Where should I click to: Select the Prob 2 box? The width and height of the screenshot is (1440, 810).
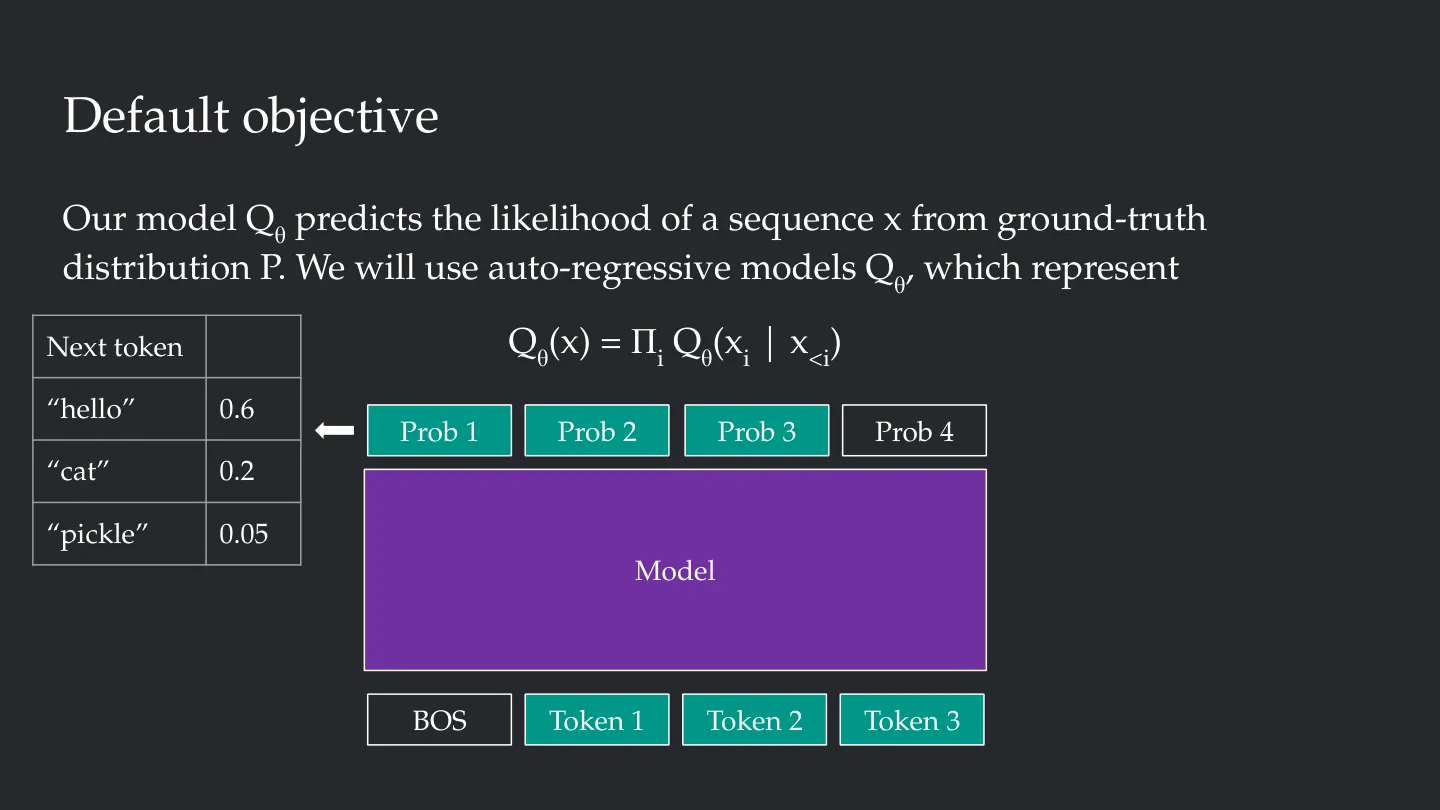(597, 431)
